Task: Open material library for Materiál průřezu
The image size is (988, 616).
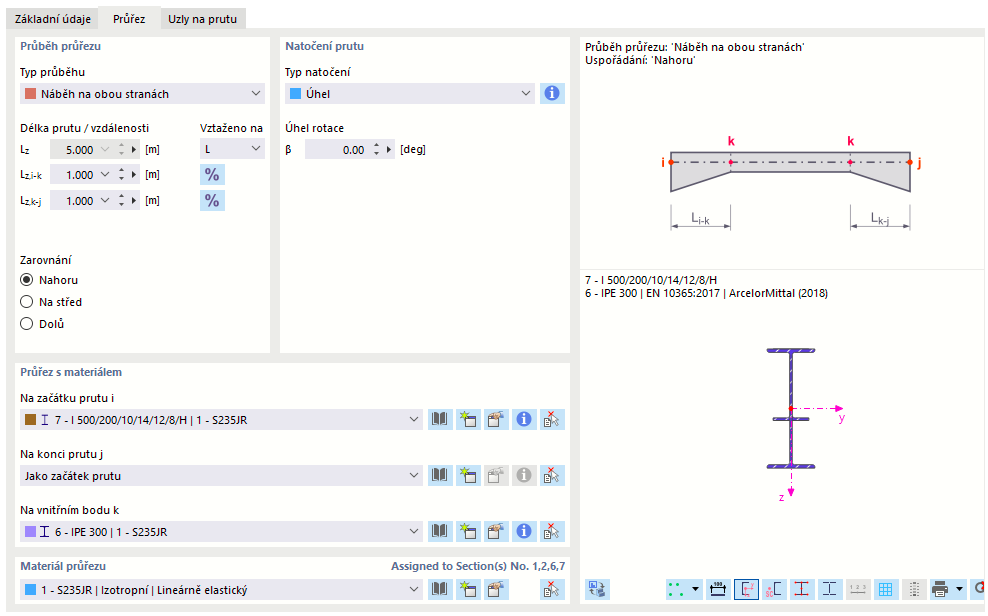Action: [440, 590]
